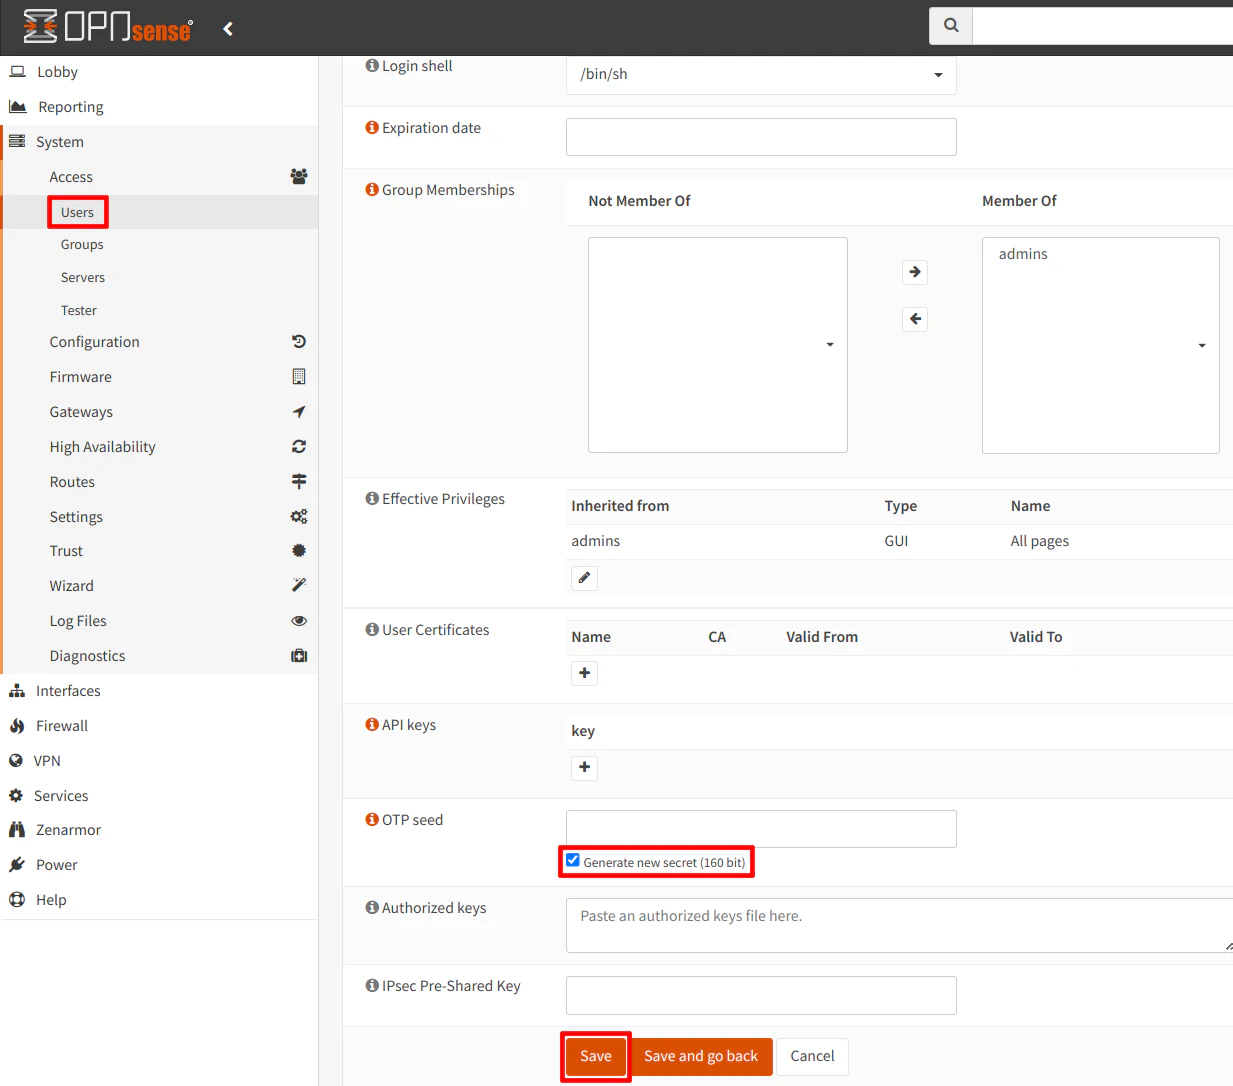Click the Wizard magic wand icon
This screenshot has width=1233, height=1086.
299,585
